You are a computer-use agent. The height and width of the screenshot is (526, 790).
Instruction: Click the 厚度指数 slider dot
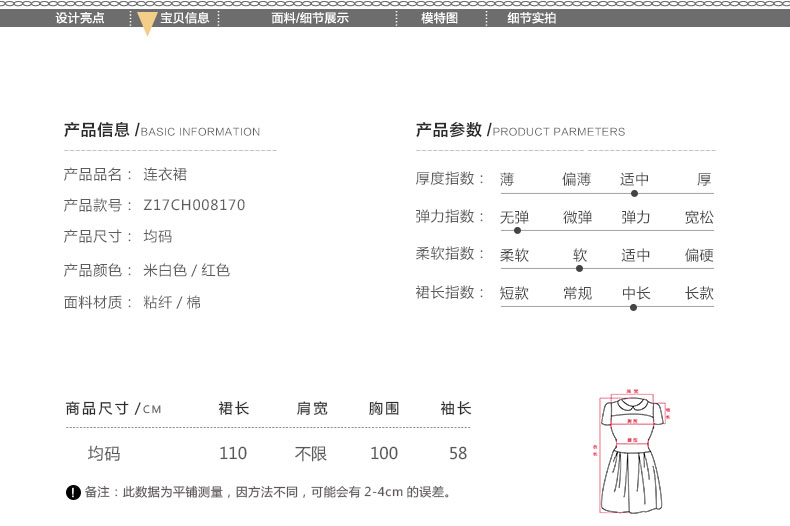(x=635, y=193)
